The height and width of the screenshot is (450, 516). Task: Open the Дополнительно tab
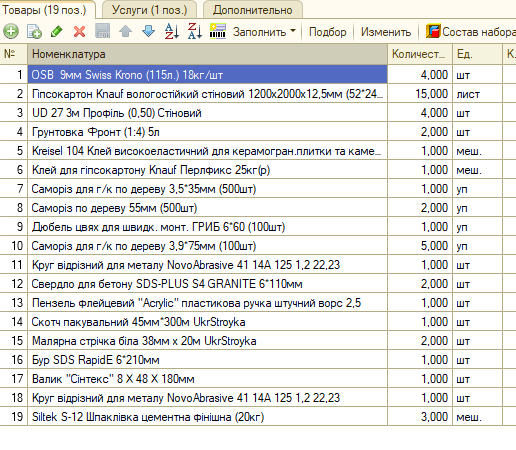(x=253, y=10)
